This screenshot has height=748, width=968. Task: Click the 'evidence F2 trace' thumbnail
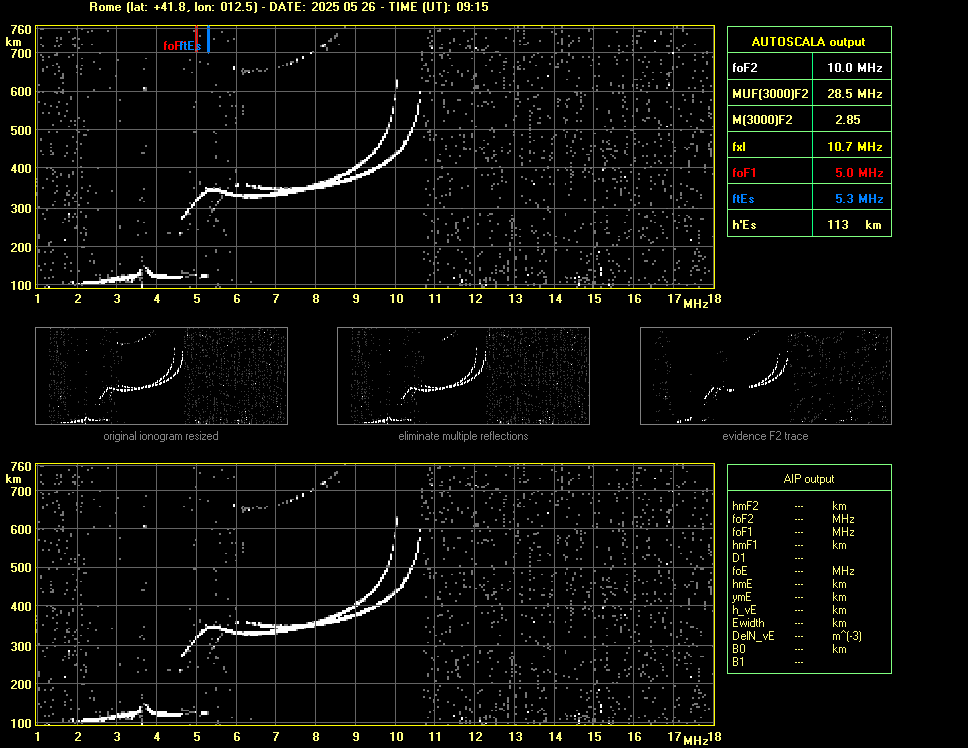pos(766,376)
